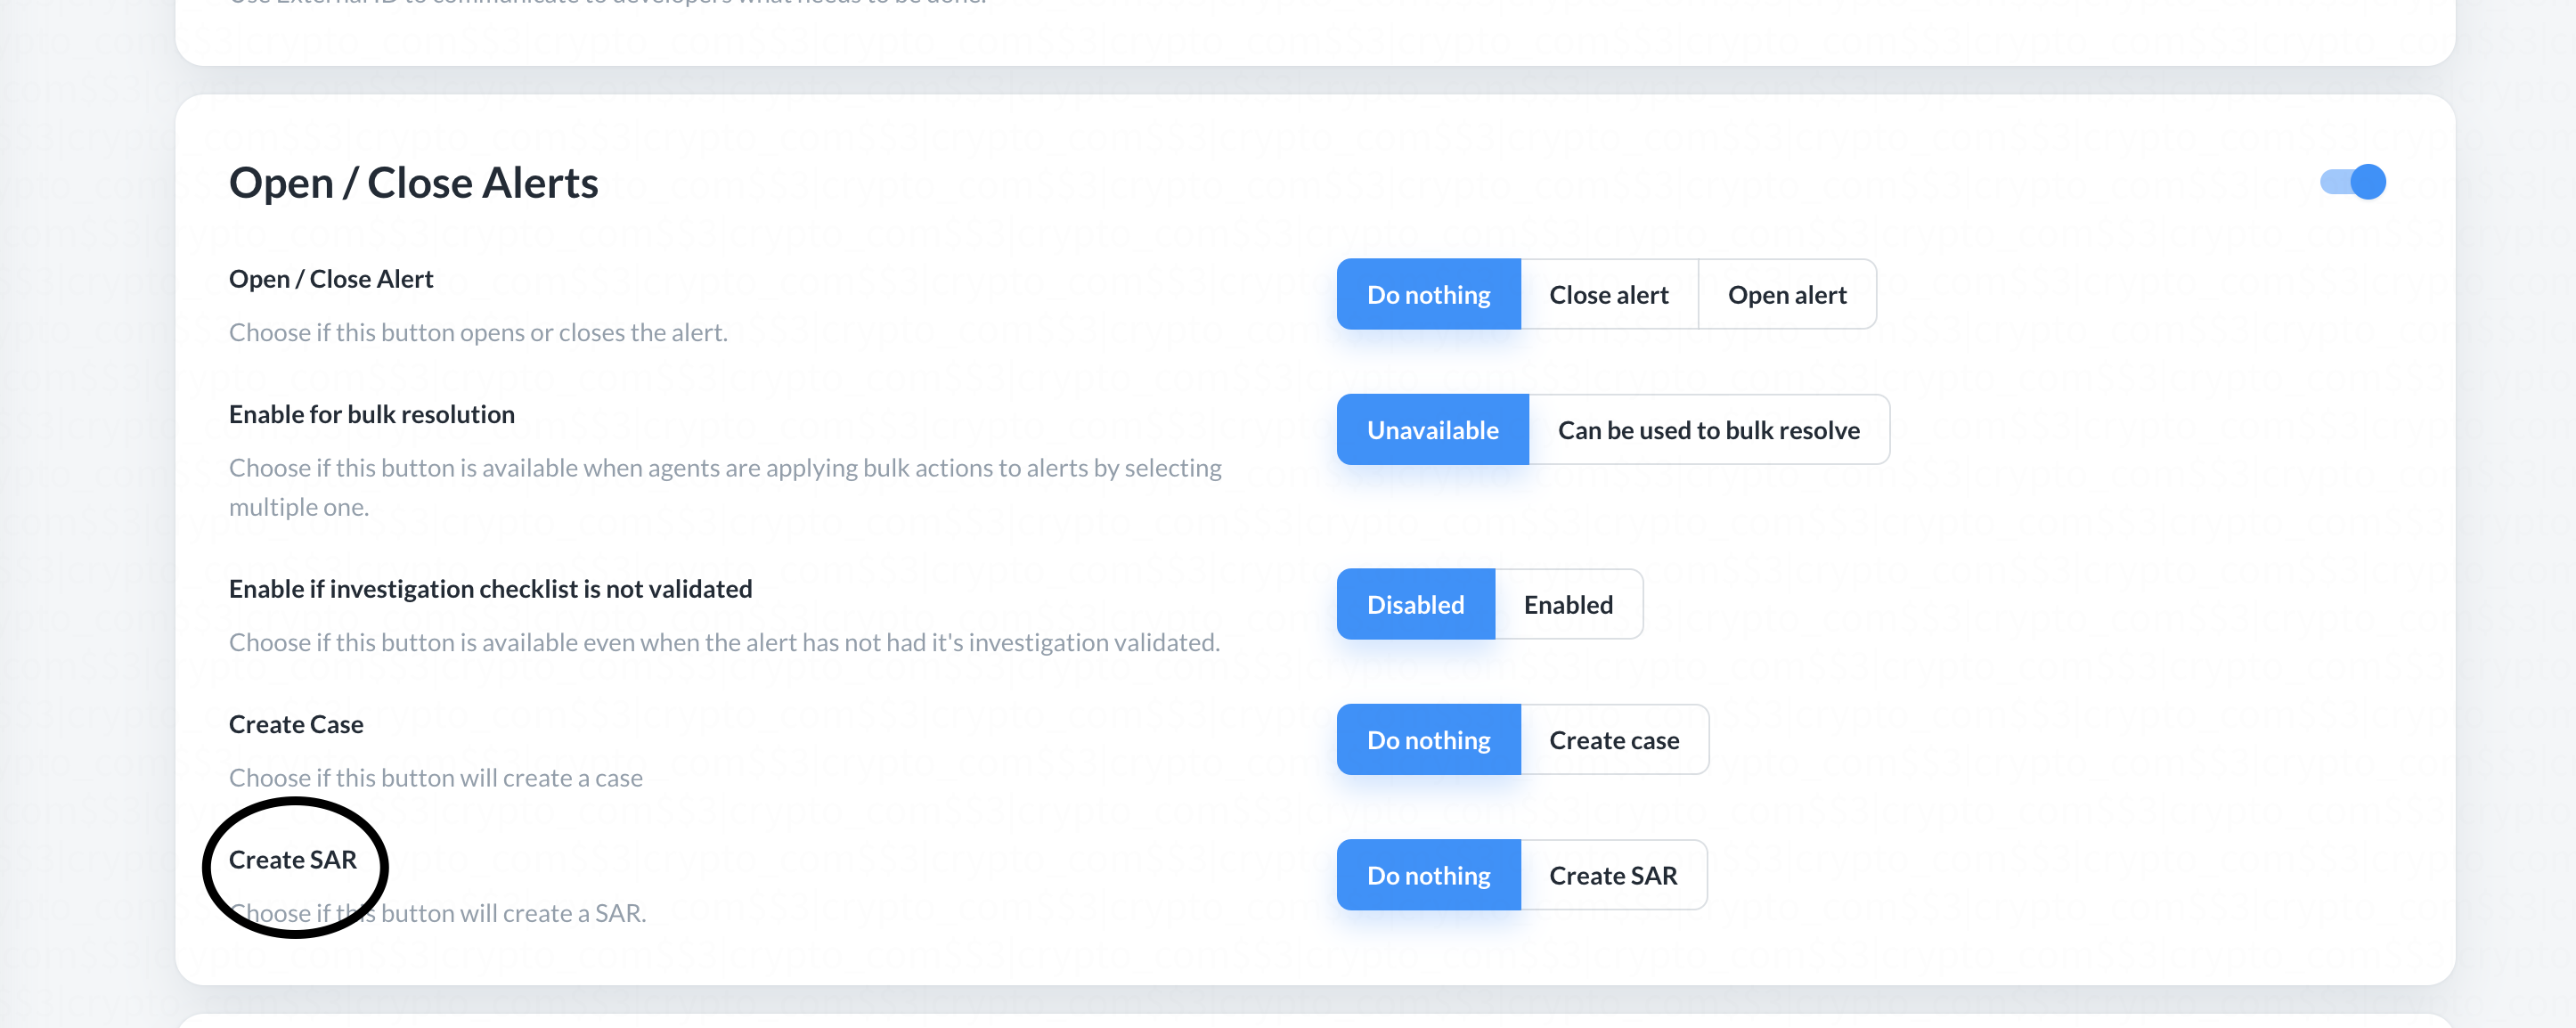Select Do nothing for Open / Close Alert
This screenshot has width=2576, height=1028.
tap(1428, 295)
